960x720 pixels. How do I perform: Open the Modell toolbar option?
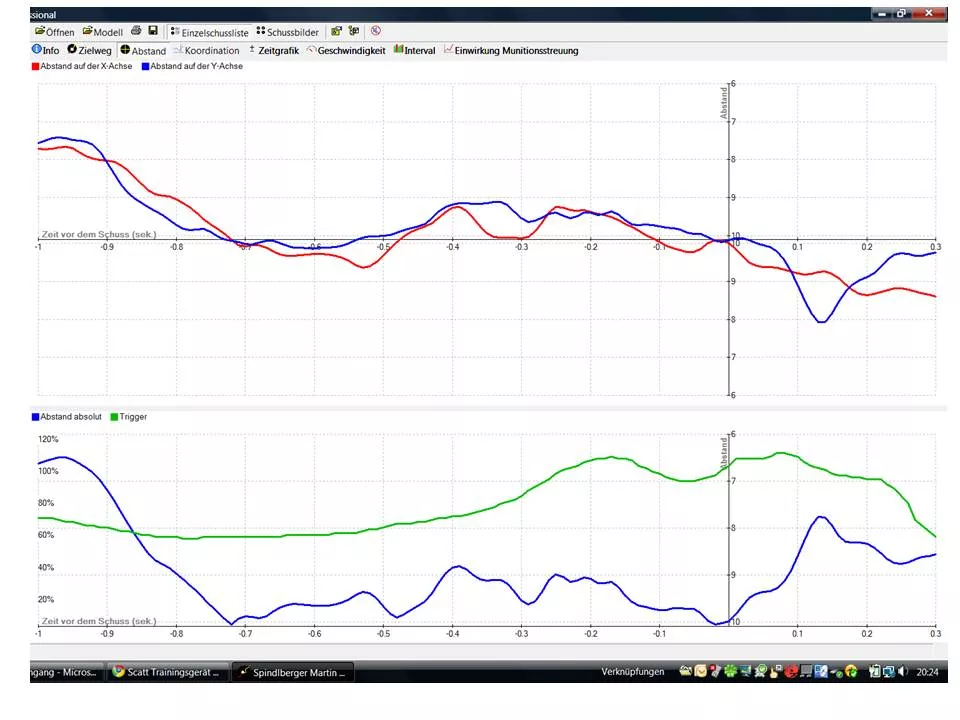pos(102,32)
